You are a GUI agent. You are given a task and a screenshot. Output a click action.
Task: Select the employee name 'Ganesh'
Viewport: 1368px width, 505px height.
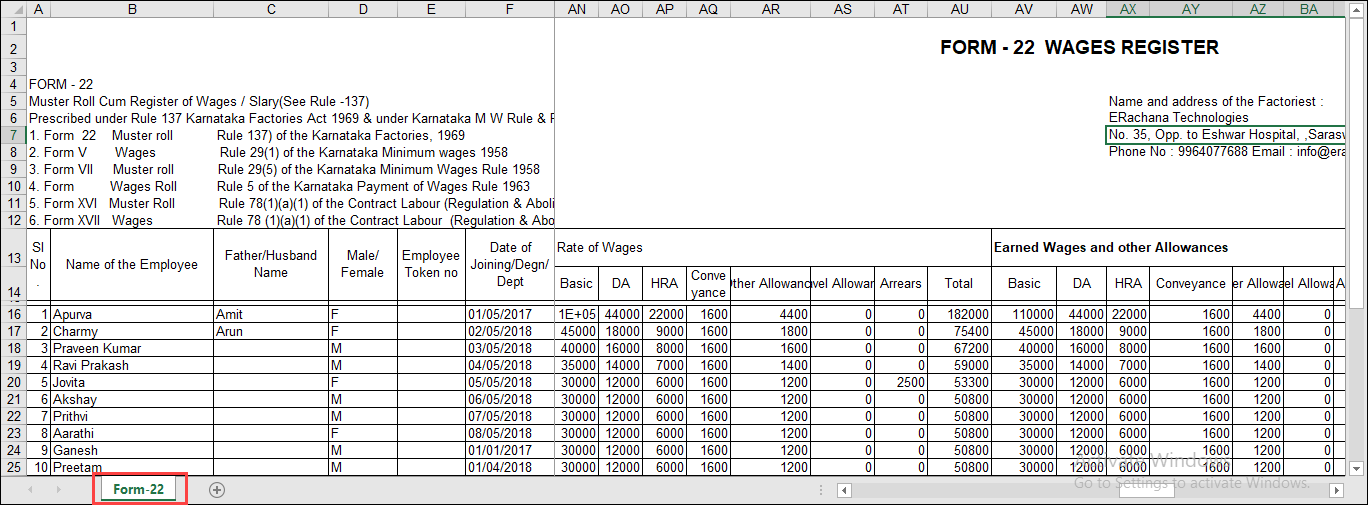click(x=132, y=450)
